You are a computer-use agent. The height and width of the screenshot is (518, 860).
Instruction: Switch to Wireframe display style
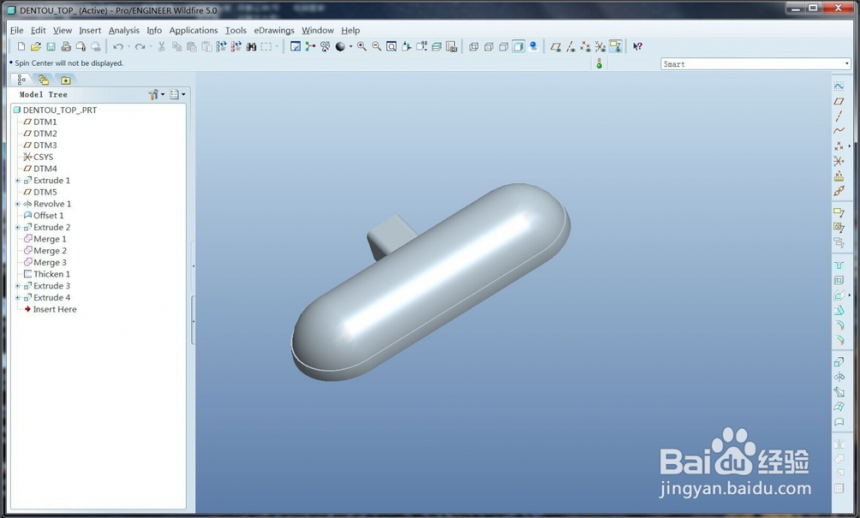[x=474, y=47]
